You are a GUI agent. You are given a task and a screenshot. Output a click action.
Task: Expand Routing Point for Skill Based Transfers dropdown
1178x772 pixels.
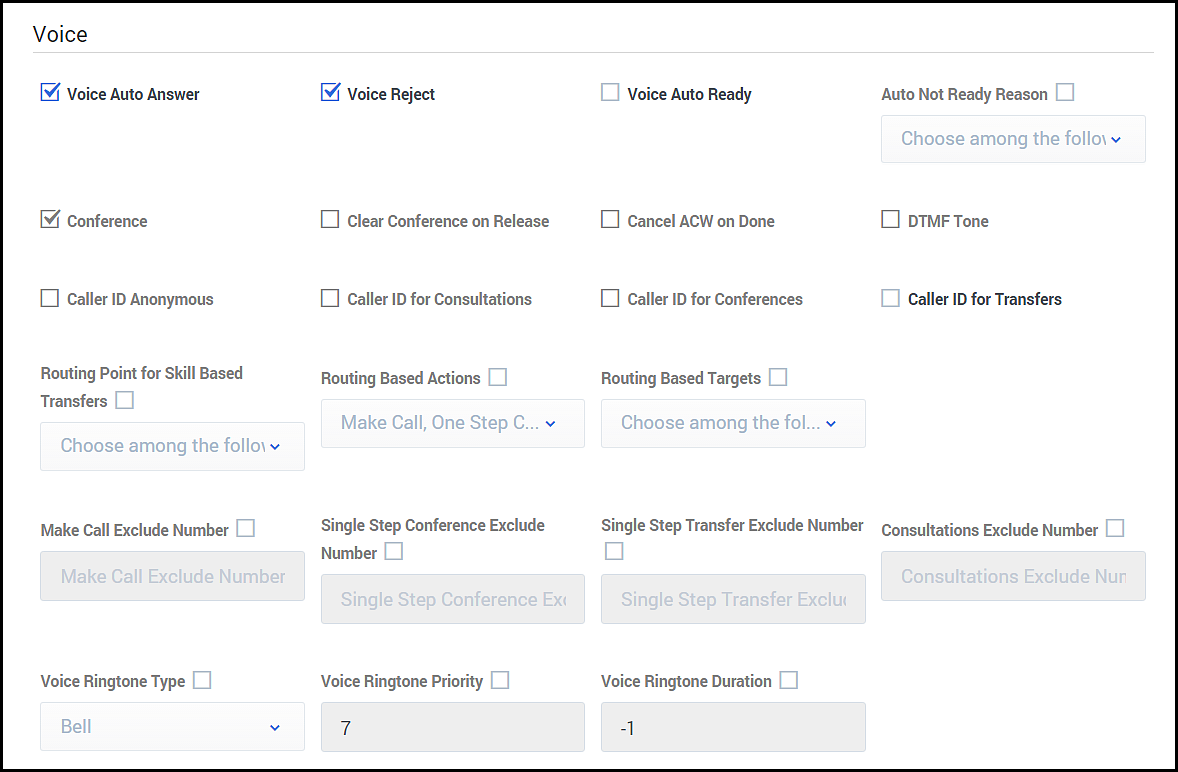pos(172,446)
